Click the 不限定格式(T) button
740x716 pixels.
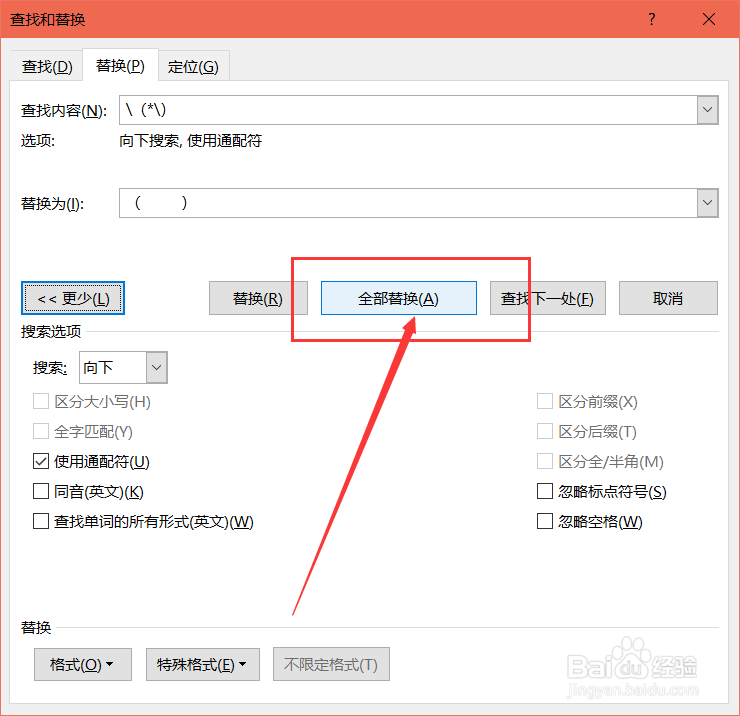tap(331, 665)
